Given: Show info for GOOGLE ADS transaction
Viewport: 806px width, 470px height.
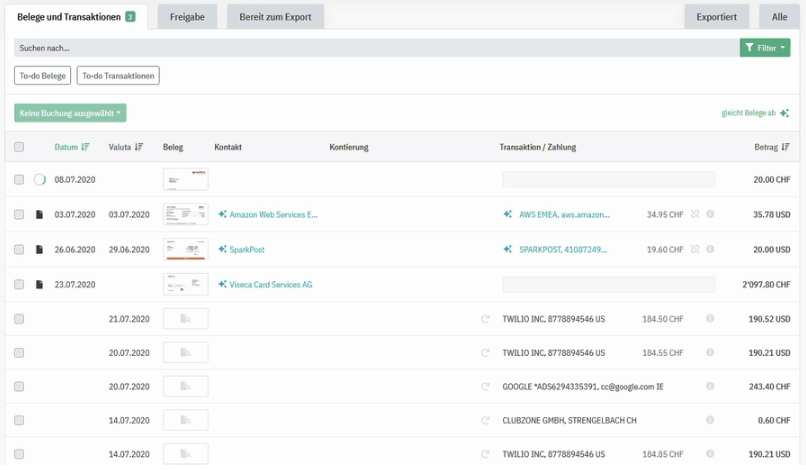Looking at the screenshot, I should 710,386.
